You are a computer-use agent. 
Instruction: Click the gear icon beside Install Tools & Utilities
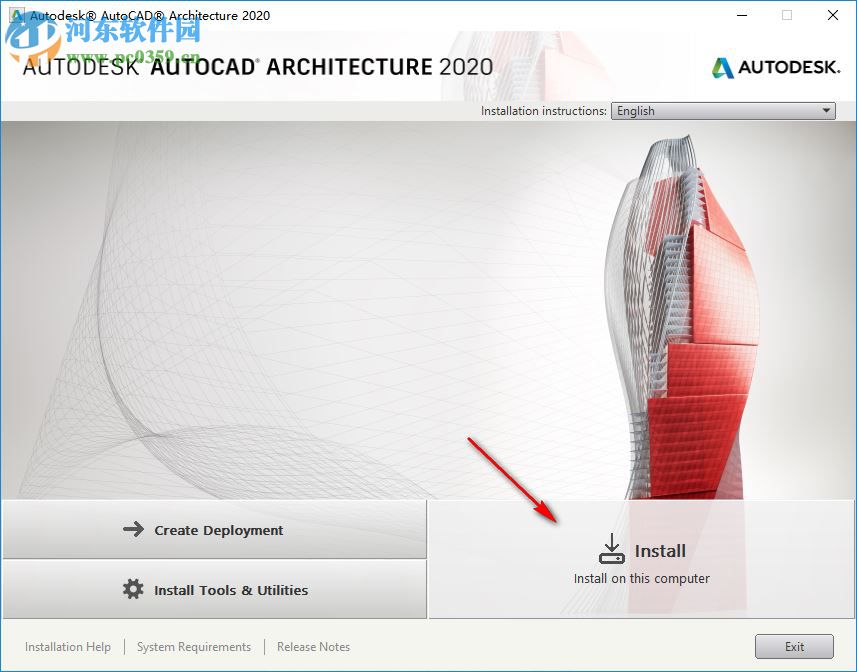click(x=132, y=590)
